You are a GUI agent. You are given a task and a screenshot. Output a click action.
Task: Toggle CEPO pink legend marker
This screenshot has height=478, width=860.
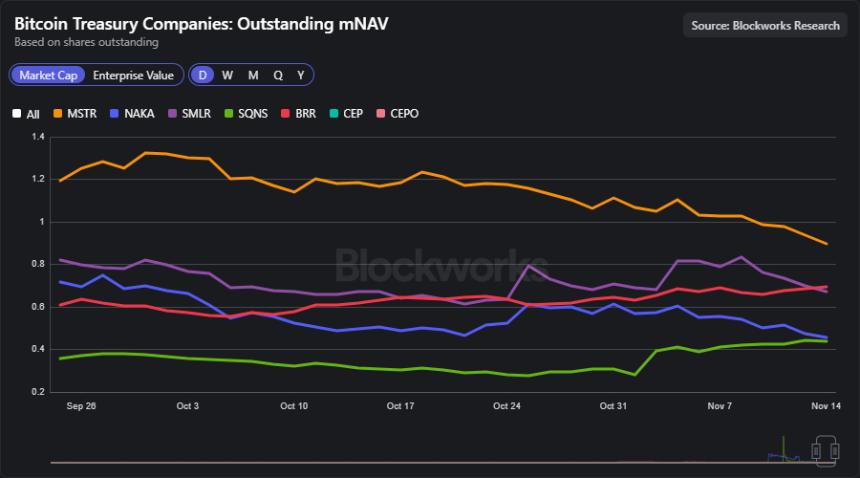pyautogui.click(x=381, y=114)
